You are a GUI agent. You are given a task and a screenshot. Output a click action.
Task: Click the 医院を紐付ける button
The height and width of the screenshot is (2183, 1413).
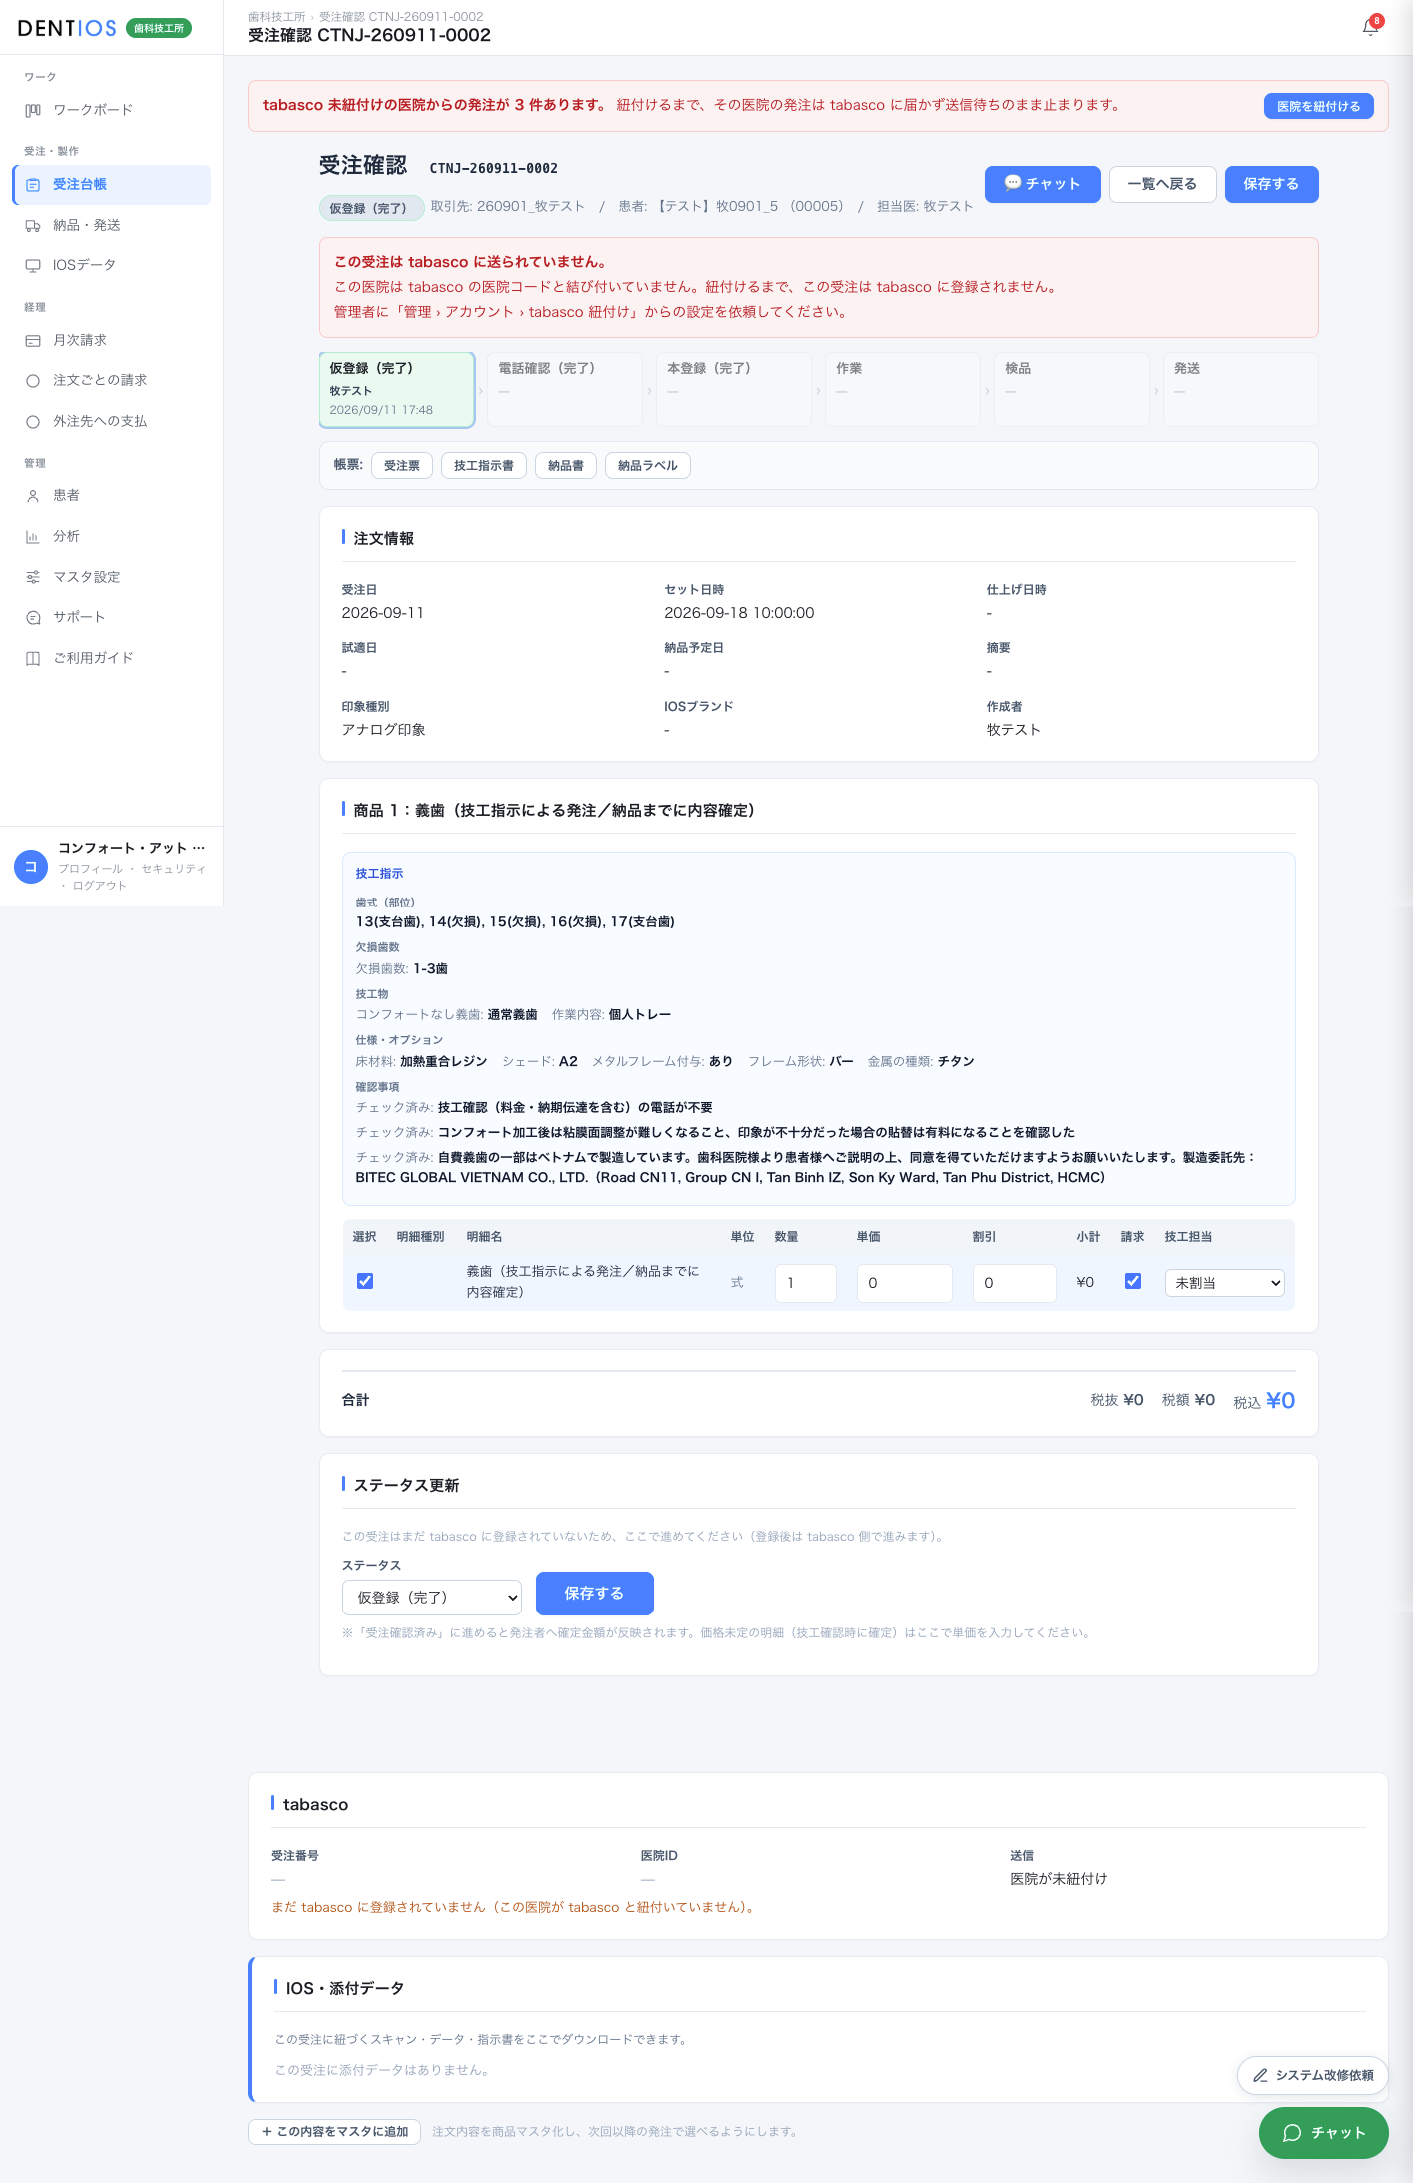pyautogui.click(x=1318, y=106)
